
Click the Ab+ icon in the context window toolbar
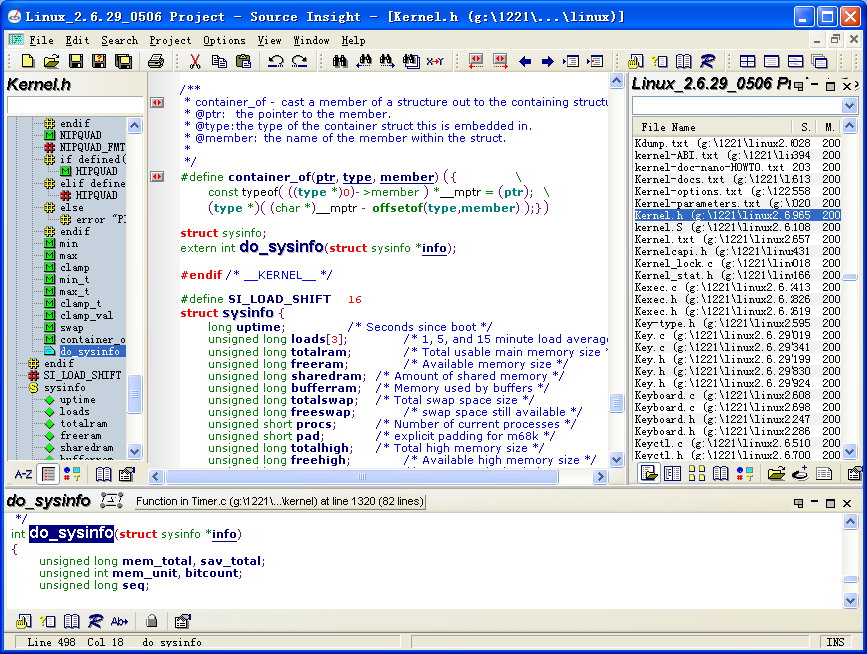119,621
